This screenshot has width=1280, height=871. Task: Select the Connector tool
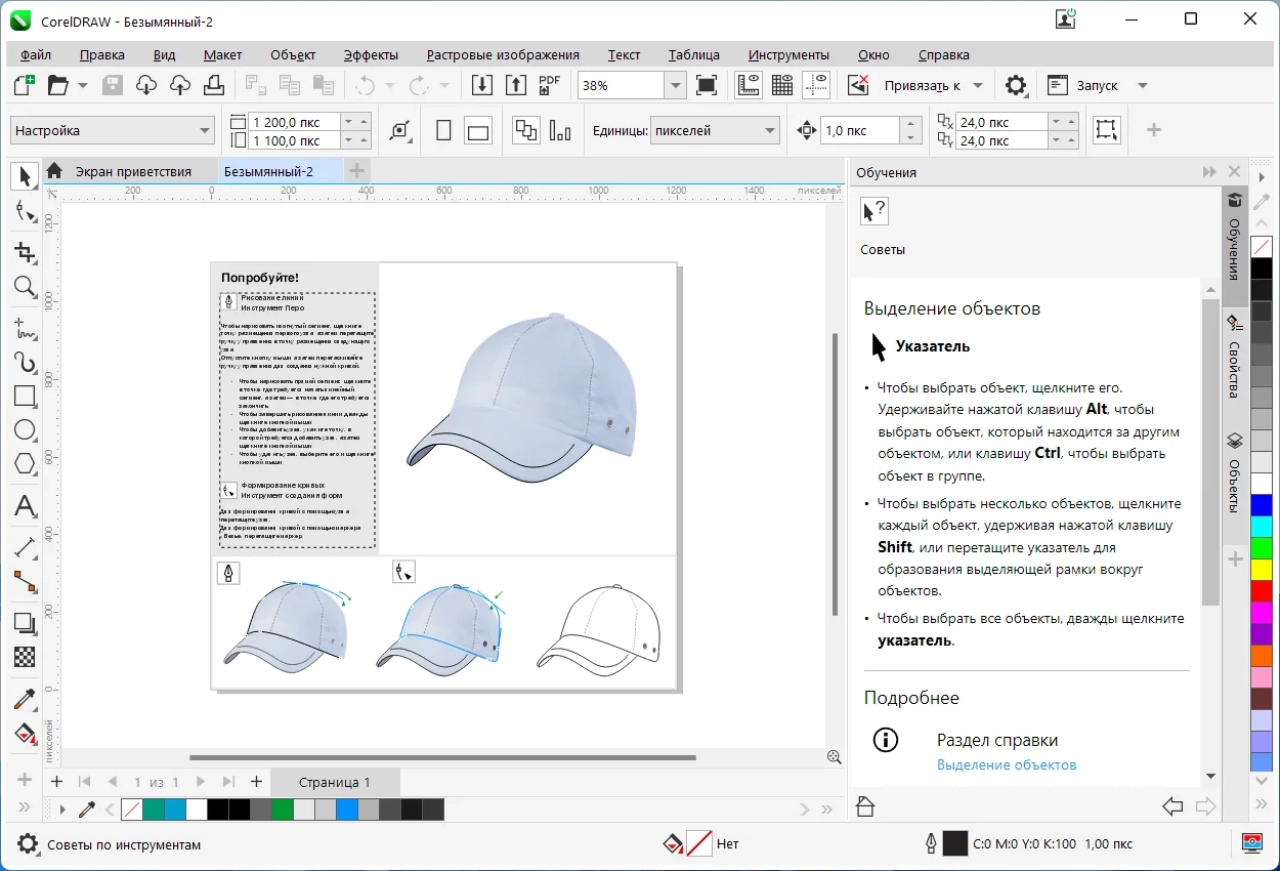click(x=25, y=582)
